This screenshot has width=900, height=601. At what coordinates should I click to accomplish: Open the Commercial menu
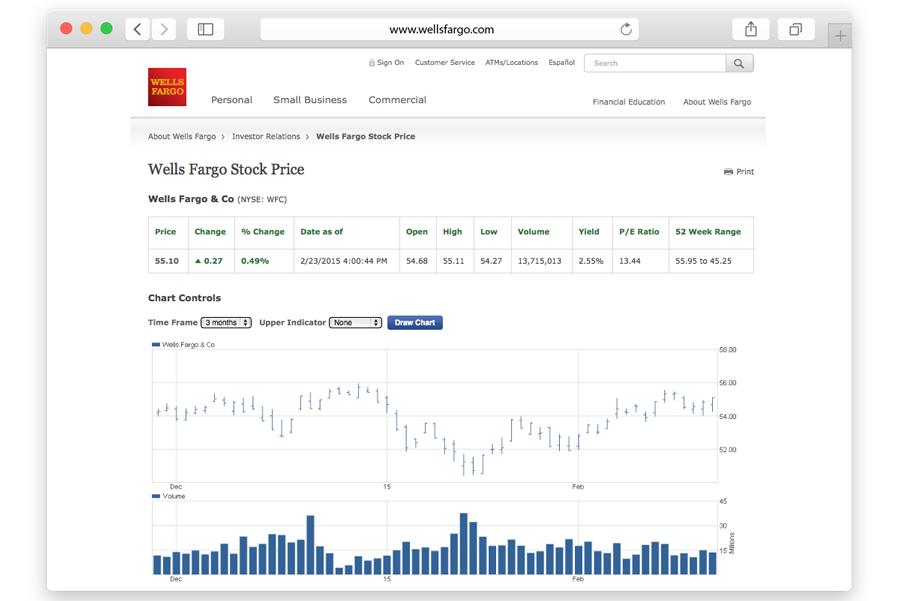coord(397,100)
